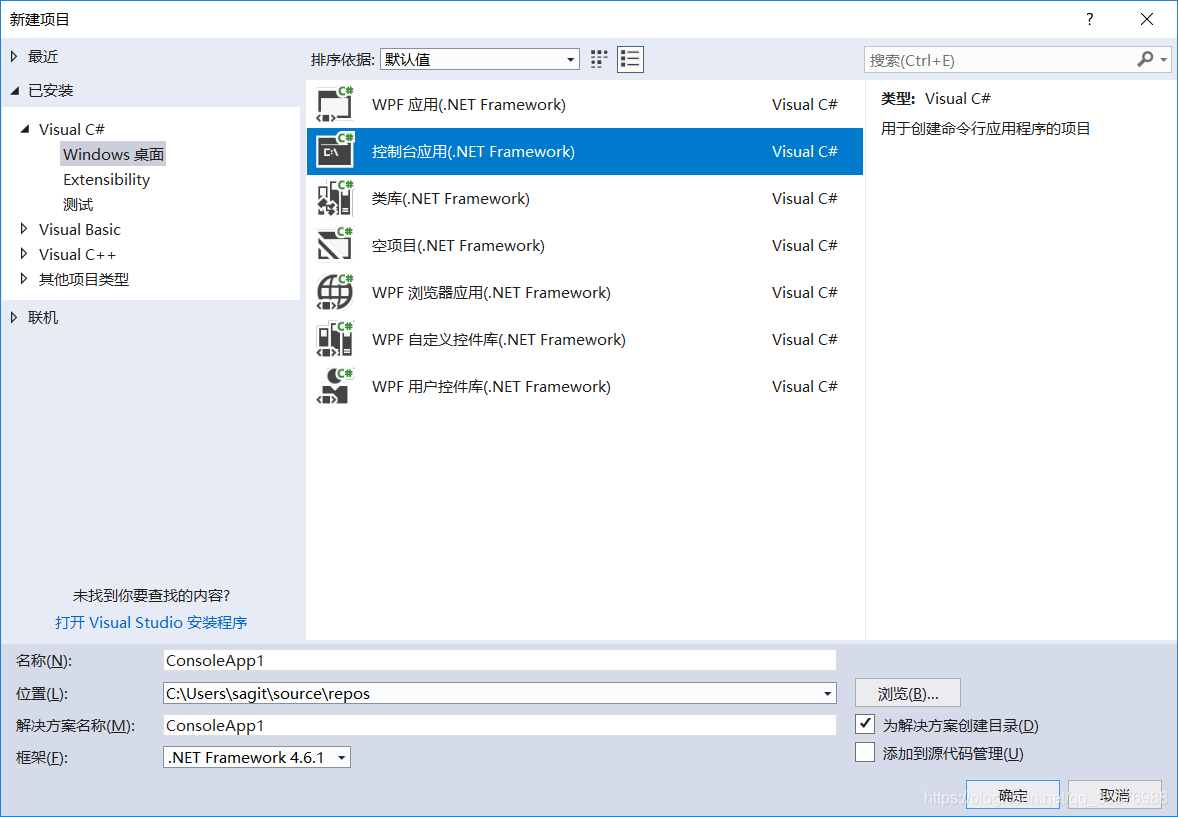Select WPF 自定义控件库(.NET Framework) row text
This screenshot has width=1178, height=817.
[499, 339]
